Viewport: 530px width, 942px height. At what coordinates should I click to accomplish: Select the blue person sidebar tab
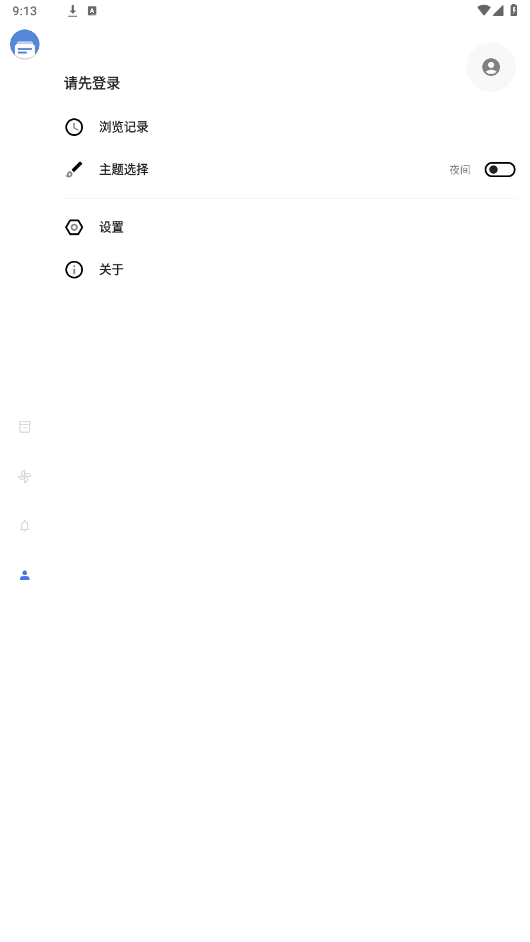(25, 576)
